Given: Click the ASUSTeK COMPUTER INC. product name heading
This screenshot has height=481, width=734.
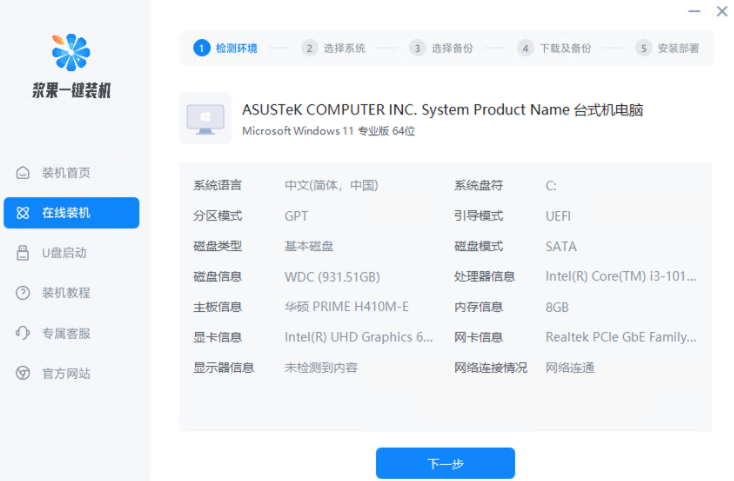Looking at the screenshot, I should tap(442, 110).
